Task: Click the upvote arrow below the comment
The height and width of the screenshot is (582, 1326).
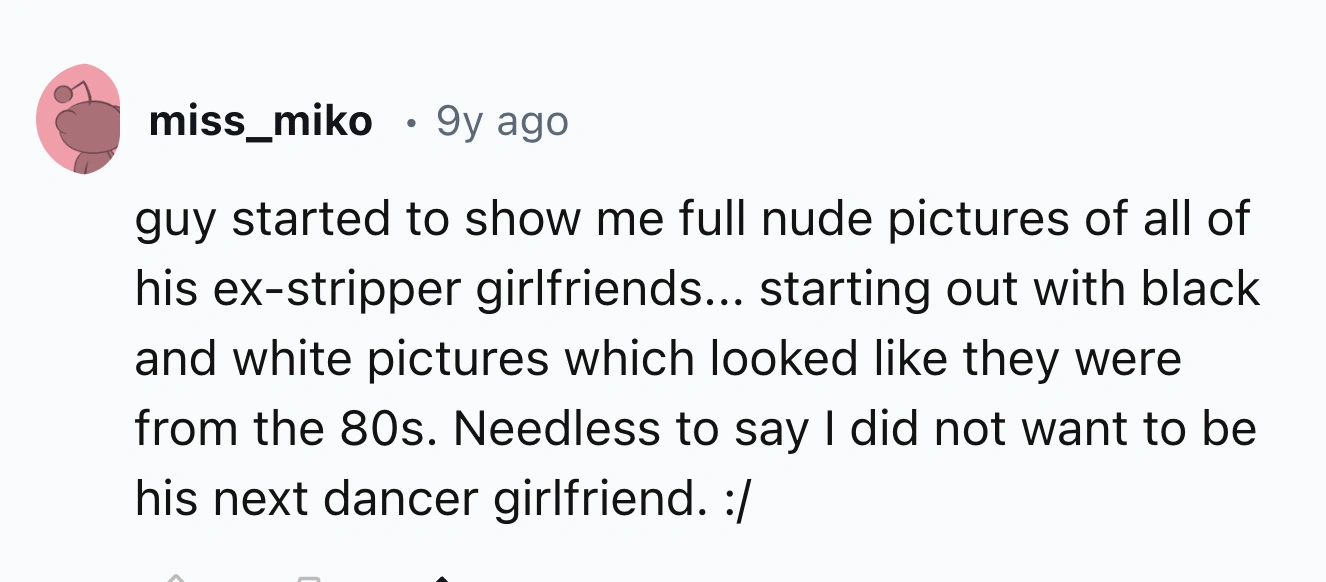Action: point(175,577)
